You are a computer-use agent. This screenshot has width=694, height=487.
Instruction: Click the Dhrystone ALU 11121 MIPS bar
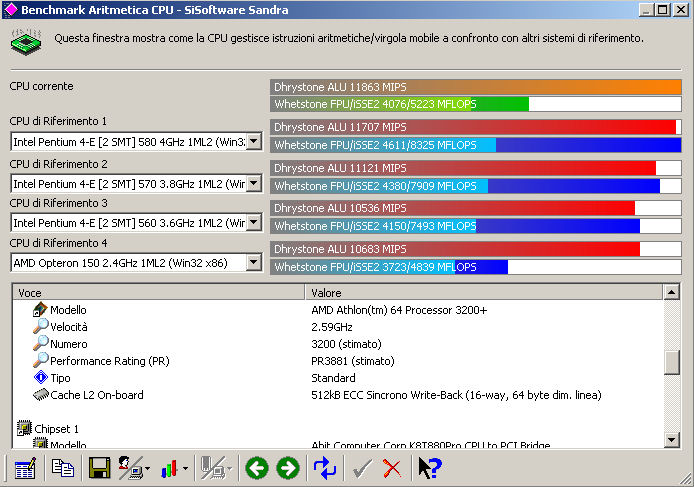(475, 168)
